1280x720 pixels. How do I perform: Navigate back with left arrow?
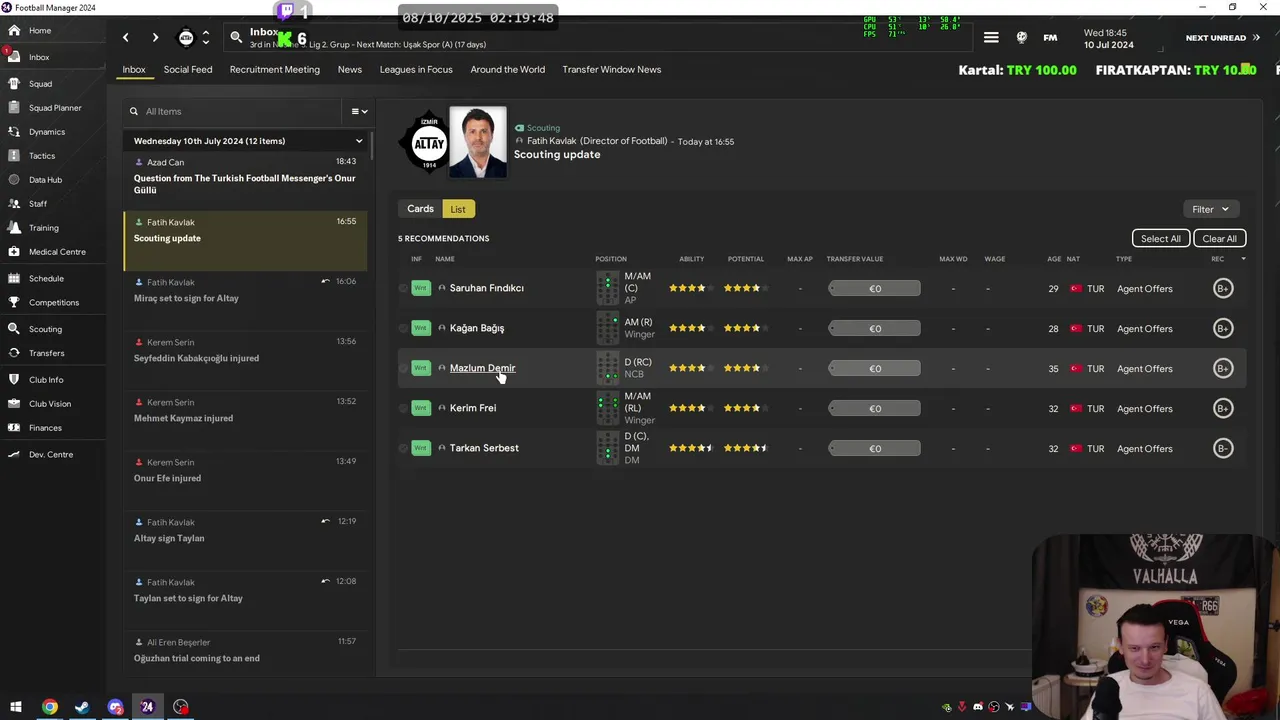pyautogui.click(x=126, y=38)
